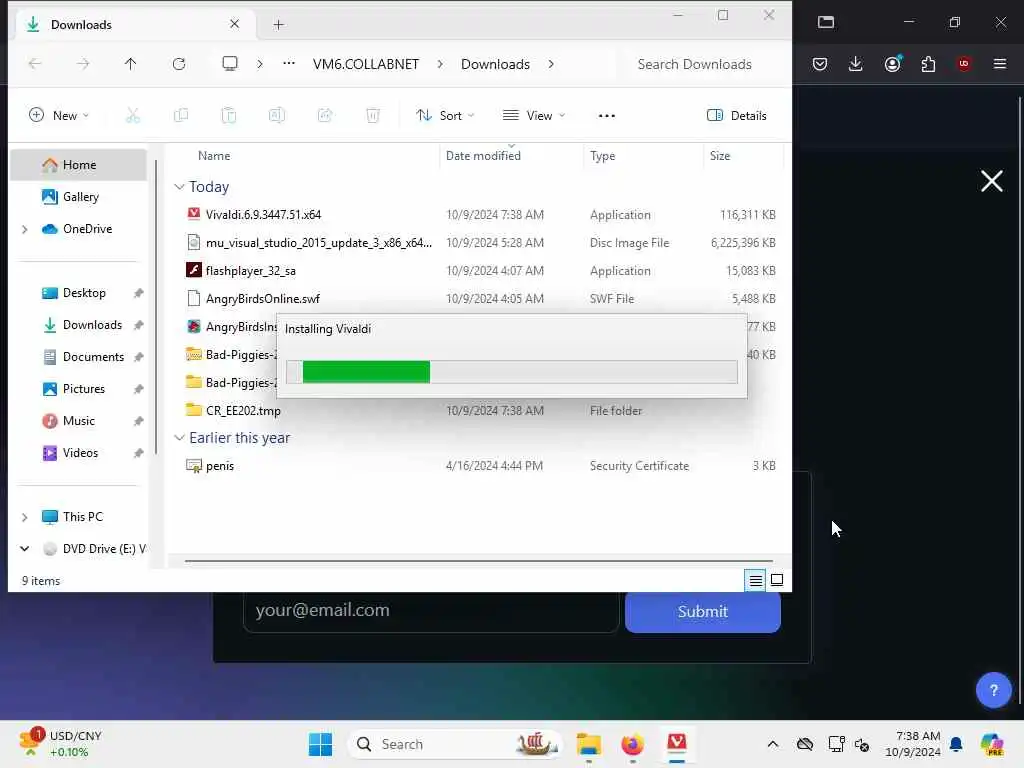Click the Pocket icon in Firefox toolbar
The image size is (1024, 768).
coord(820,63)
